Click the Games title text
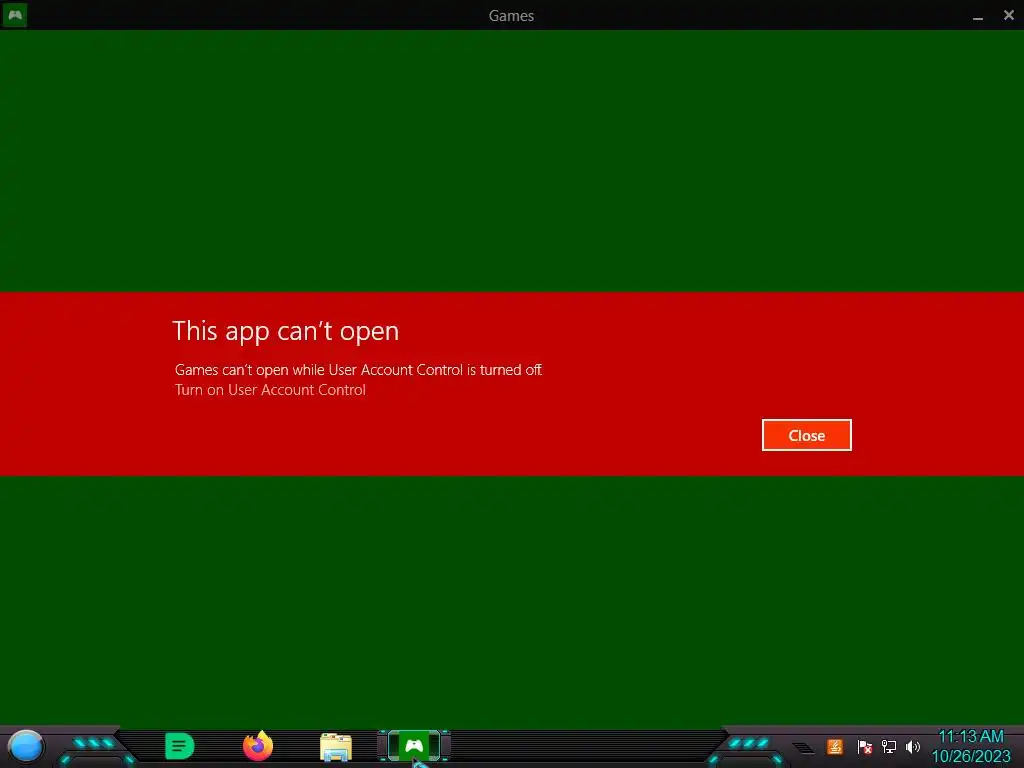This screenshot has width=1024, height=768. click(x=511, y=16)
